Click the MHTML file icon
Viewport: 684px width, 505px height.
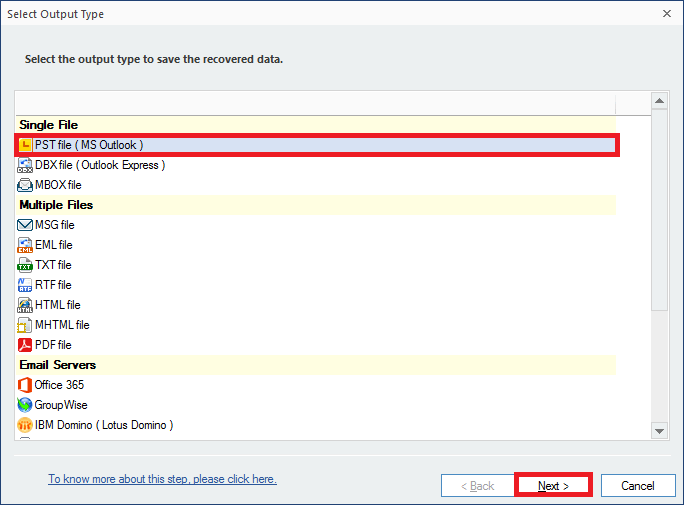(25, 325)
